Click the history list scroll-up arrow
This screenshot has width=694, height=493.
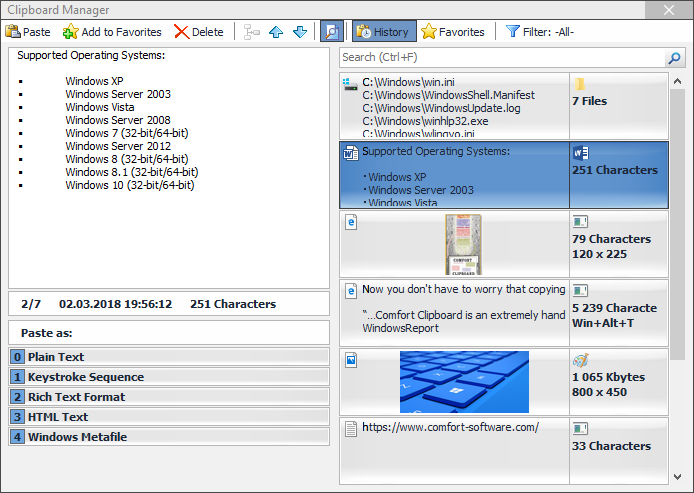tap(677, 81)
